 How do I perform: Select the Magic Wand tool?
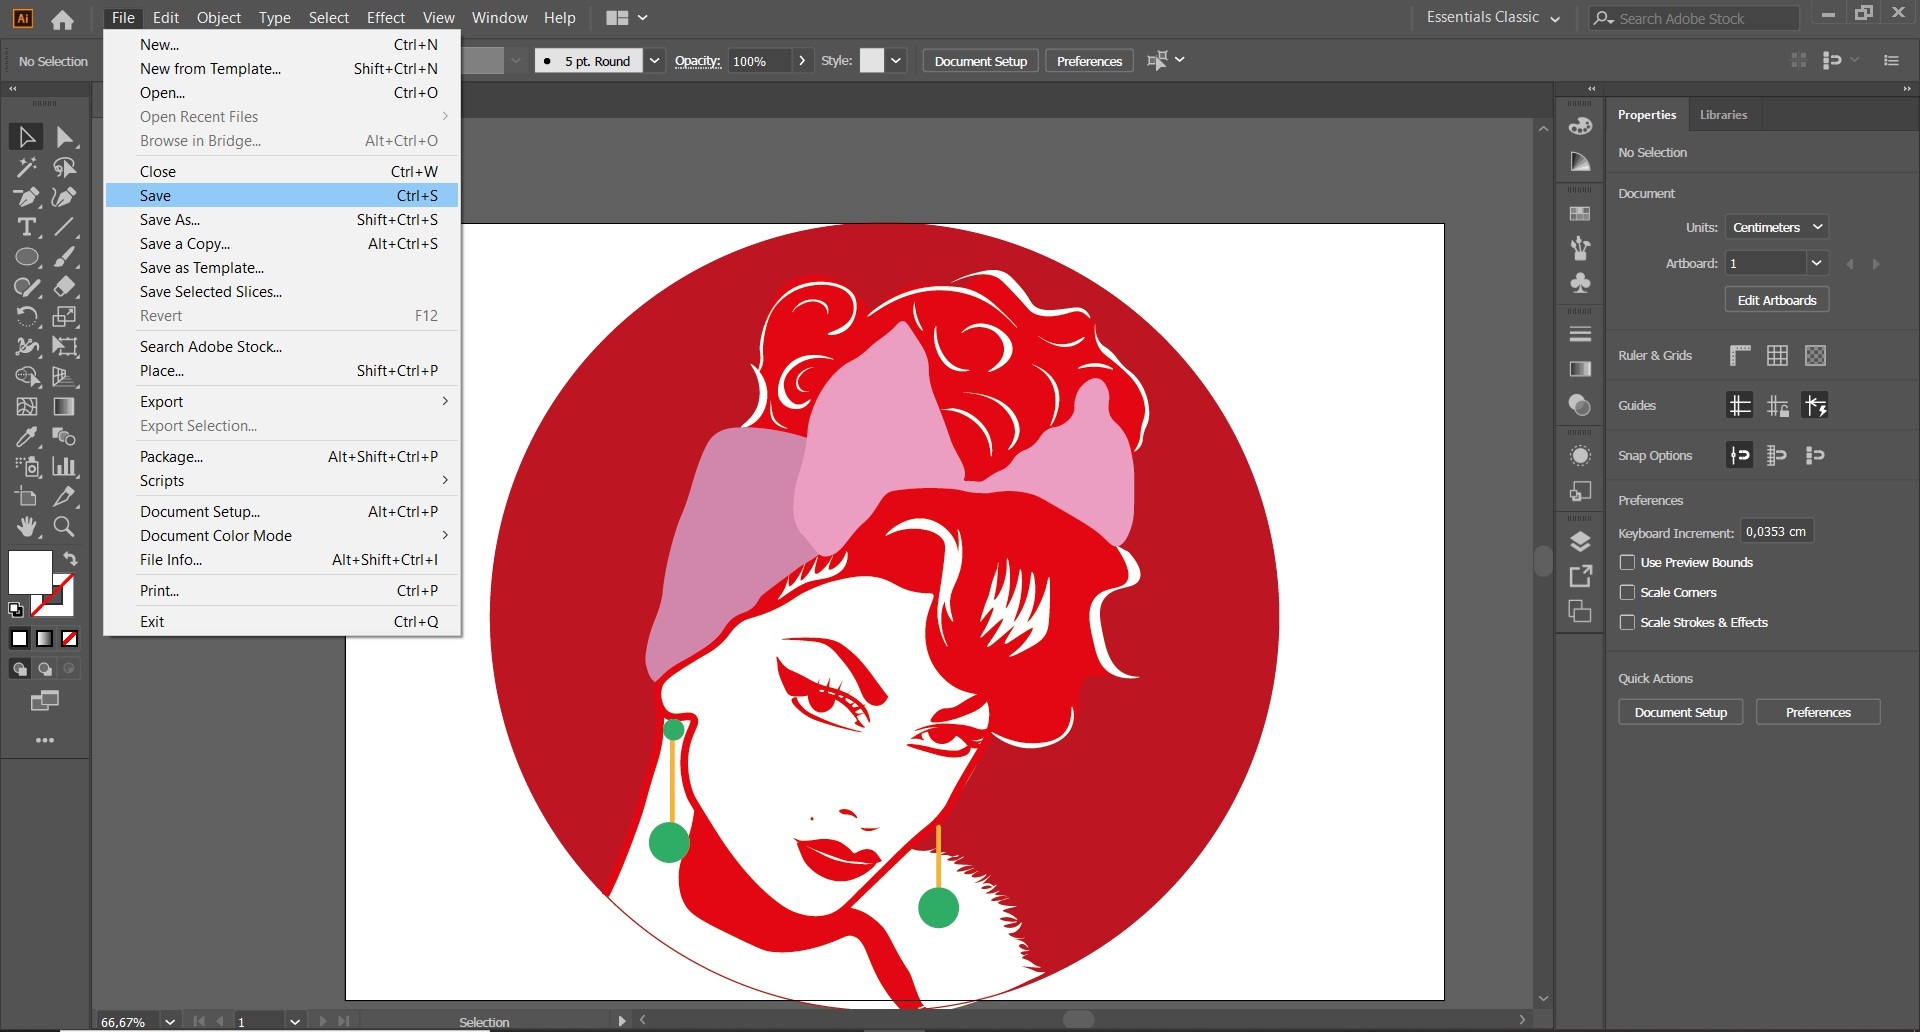(26, 167)
